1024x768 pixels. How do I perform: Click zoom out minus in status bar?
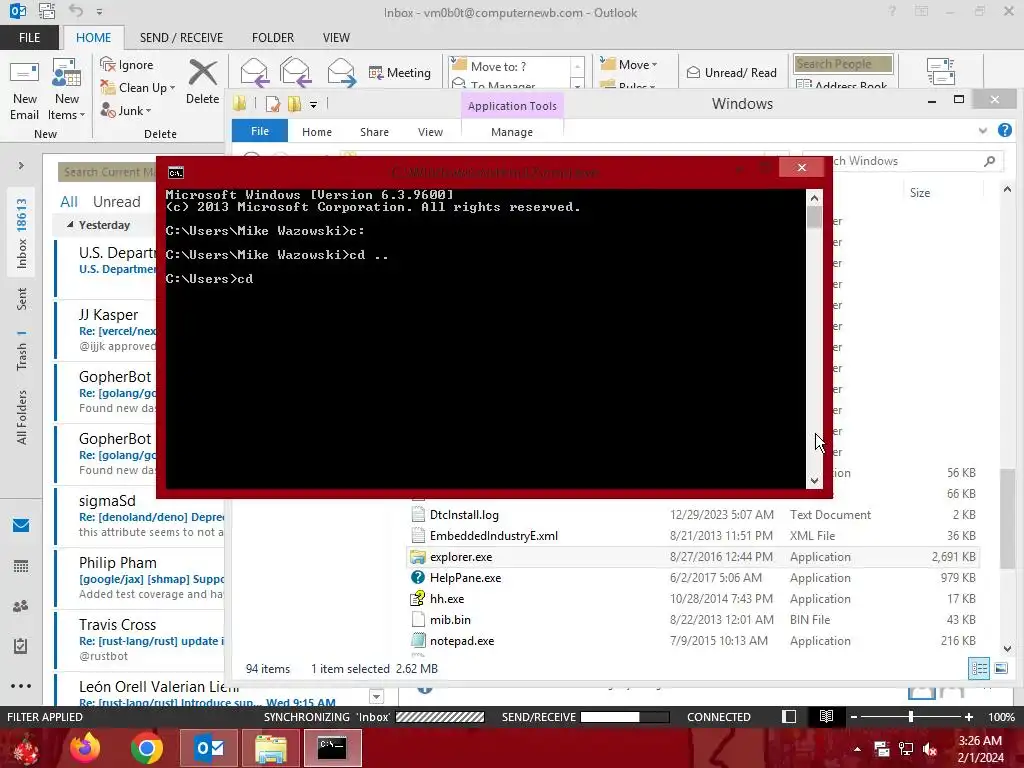coord(854,717)
